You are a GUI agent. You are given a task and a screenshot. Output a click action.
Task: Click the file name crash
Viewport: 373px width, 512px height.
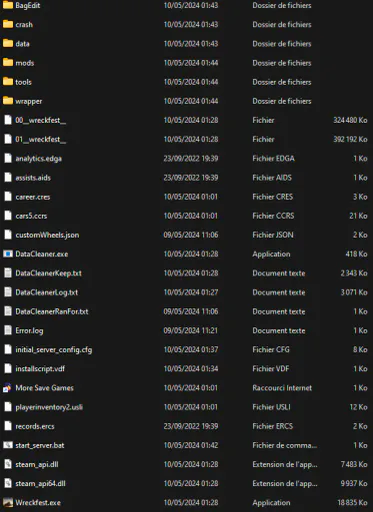point(24,25)
